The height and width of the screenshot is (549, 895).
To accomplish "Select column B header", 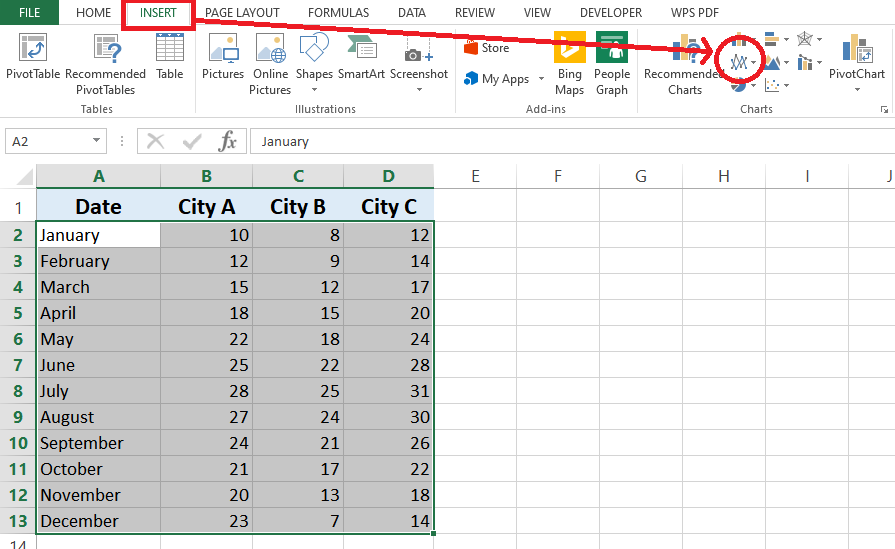I will 207,176.
